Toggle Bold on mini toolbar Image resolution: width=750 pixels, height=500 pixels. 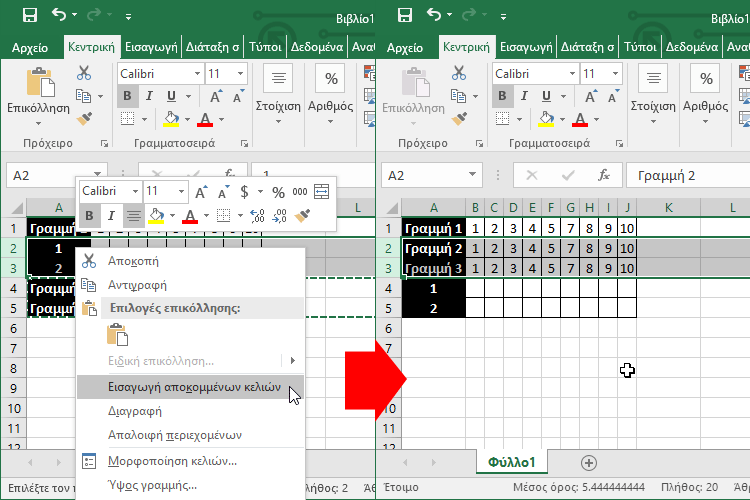click(x=89, y=216)
